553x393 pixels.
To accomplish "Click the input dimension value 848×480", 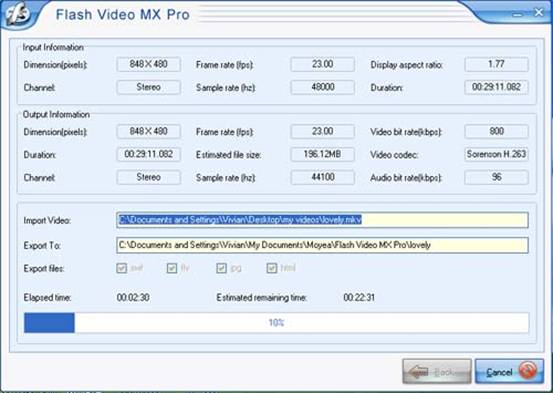I will [x=148, y=65].
